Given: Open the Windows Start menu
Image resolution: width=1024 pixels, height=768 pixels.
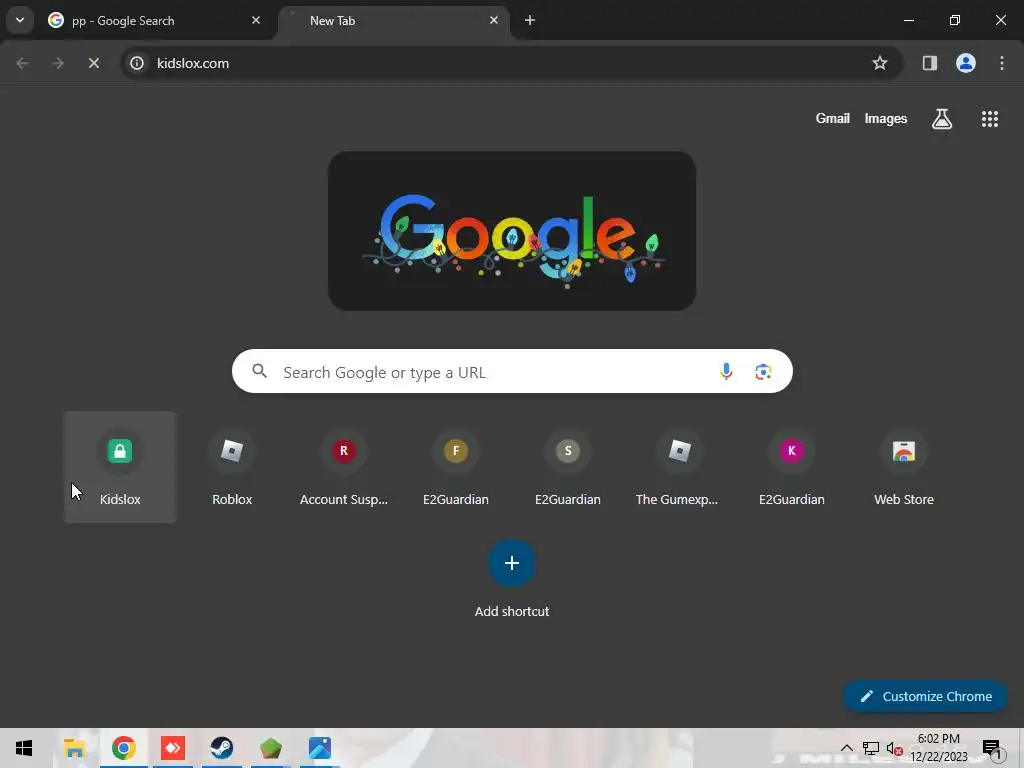Looking at the screenshot, I should pos(24,748).
